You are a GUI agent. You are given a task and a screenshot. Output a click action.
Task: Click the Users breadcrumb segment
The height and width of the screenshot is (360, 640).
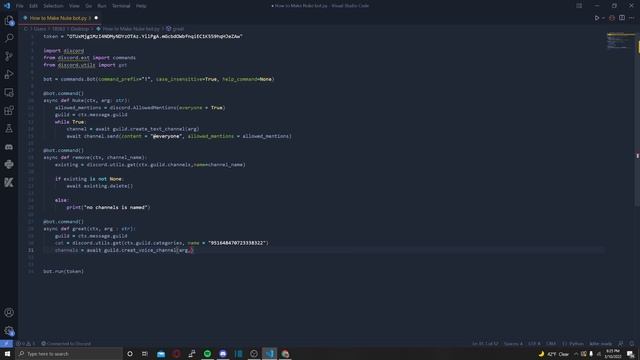[40, 29]
